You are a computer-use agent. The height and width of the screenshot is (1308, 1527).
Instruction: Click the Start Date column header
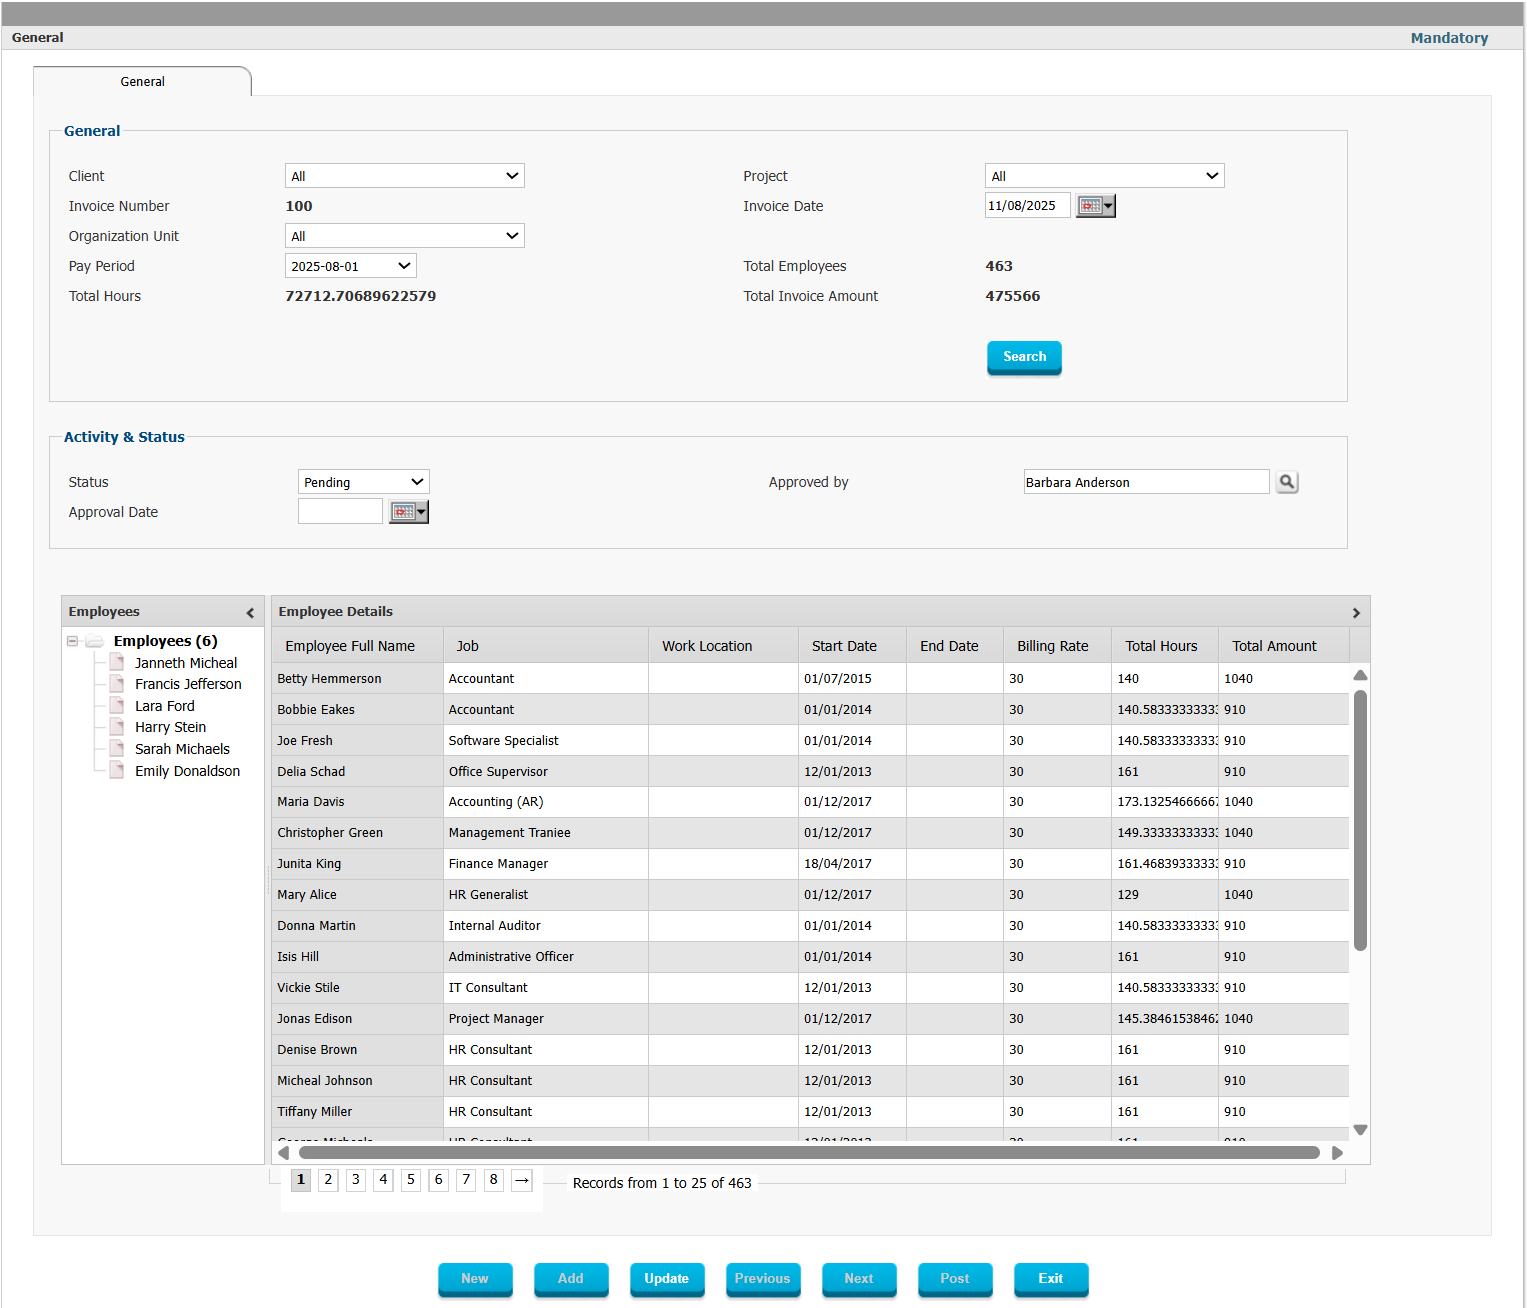point(852,646)
